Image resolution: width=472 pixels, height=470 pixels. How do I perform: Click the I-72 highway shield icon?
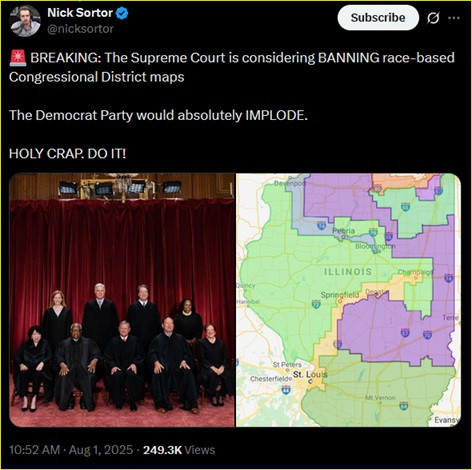click(316, 304)
